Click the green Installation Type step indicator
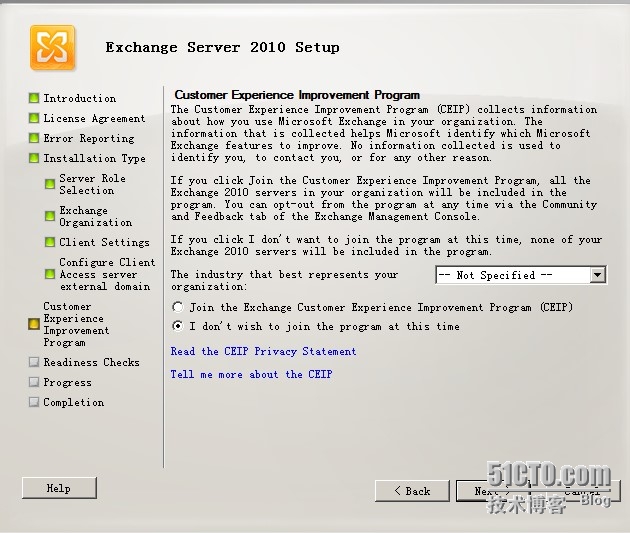This screenshot has height=533, width=630. pyautogui.click(x=34, y=158)
